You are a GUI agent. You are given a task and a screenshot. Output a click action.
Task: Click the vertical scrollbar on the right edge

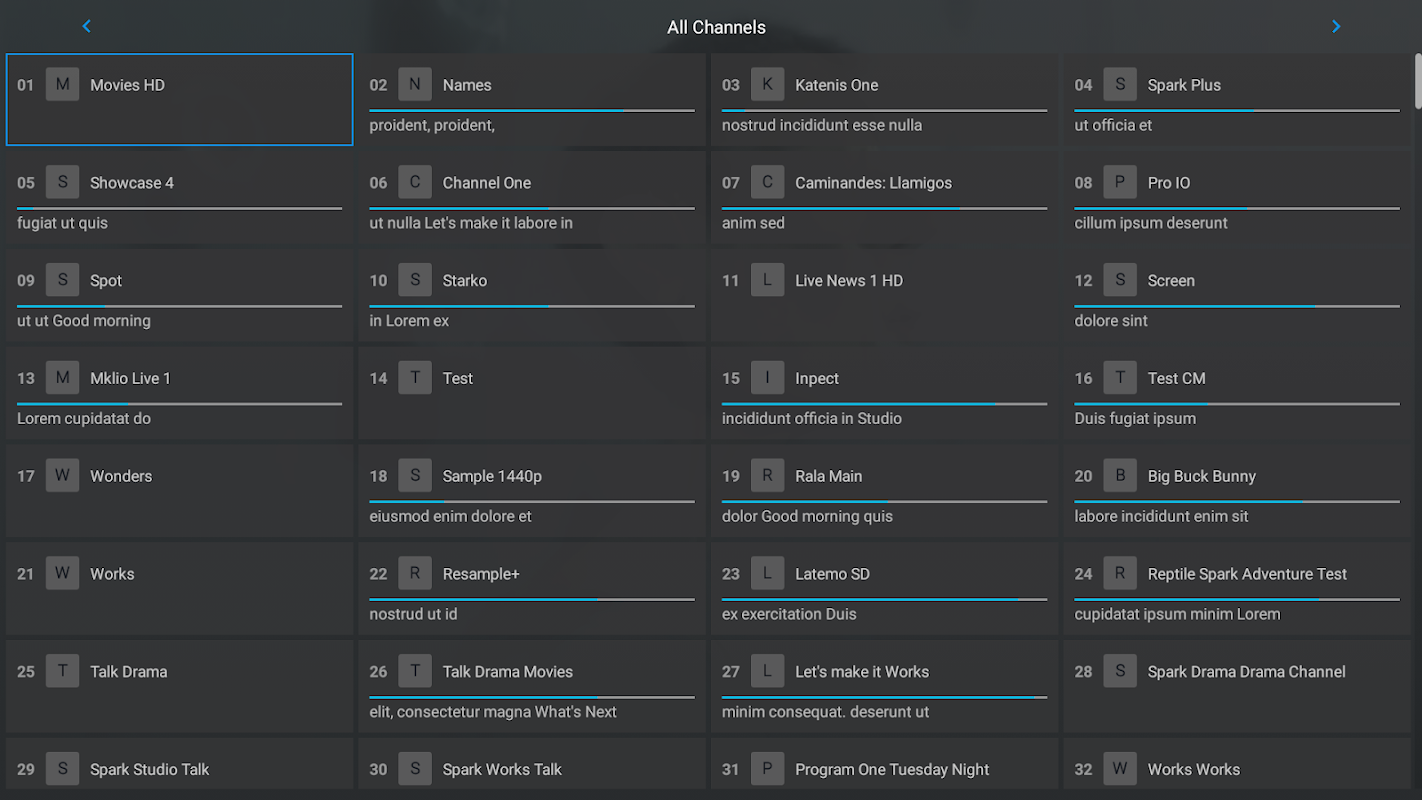point(1418,80)
